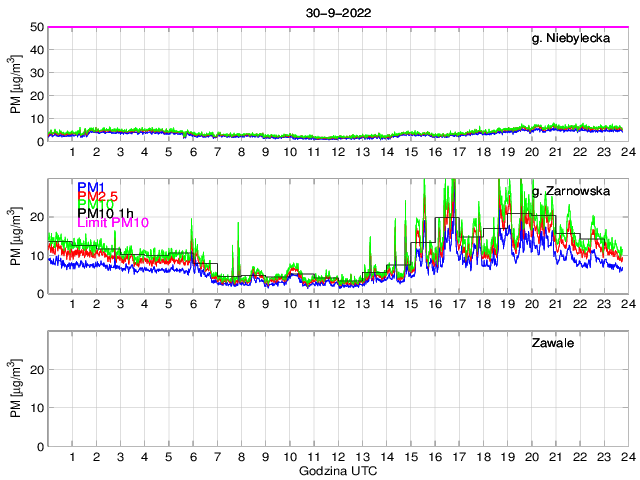Viewport: 640px width, 480px height.
Task: Click the red PM2.5 legend entry
Action: (97, 199)
